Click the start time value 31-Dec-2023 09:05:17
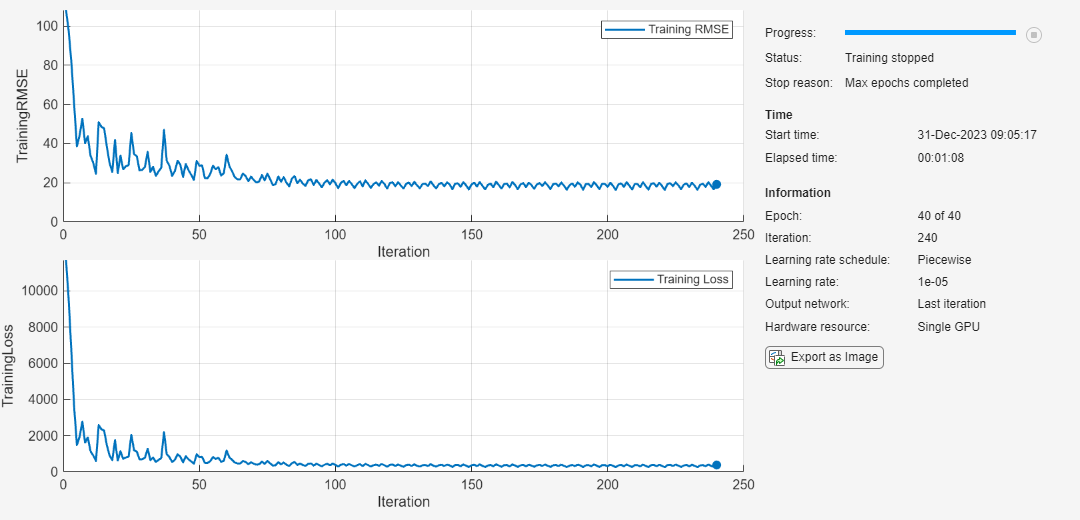The image size is (1080, 520). (x=976, y=135)
